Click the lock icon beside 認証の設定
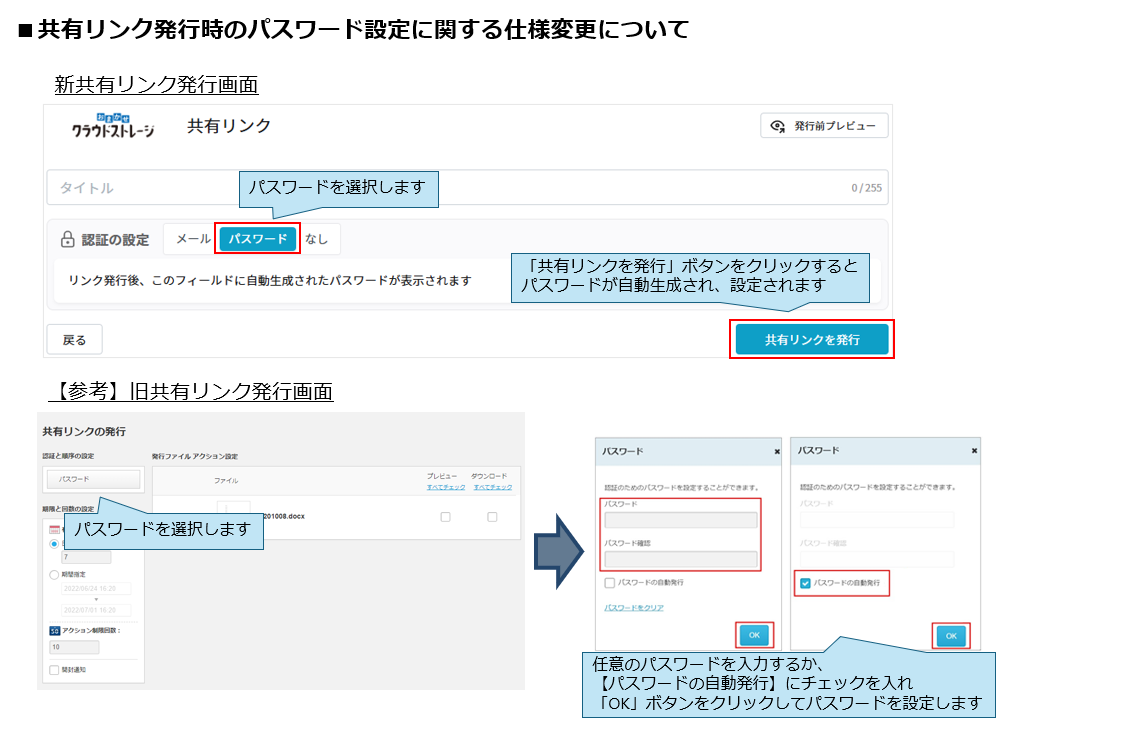The height and width of the screenshot is (735, 1122). click(x=67, y=239)
